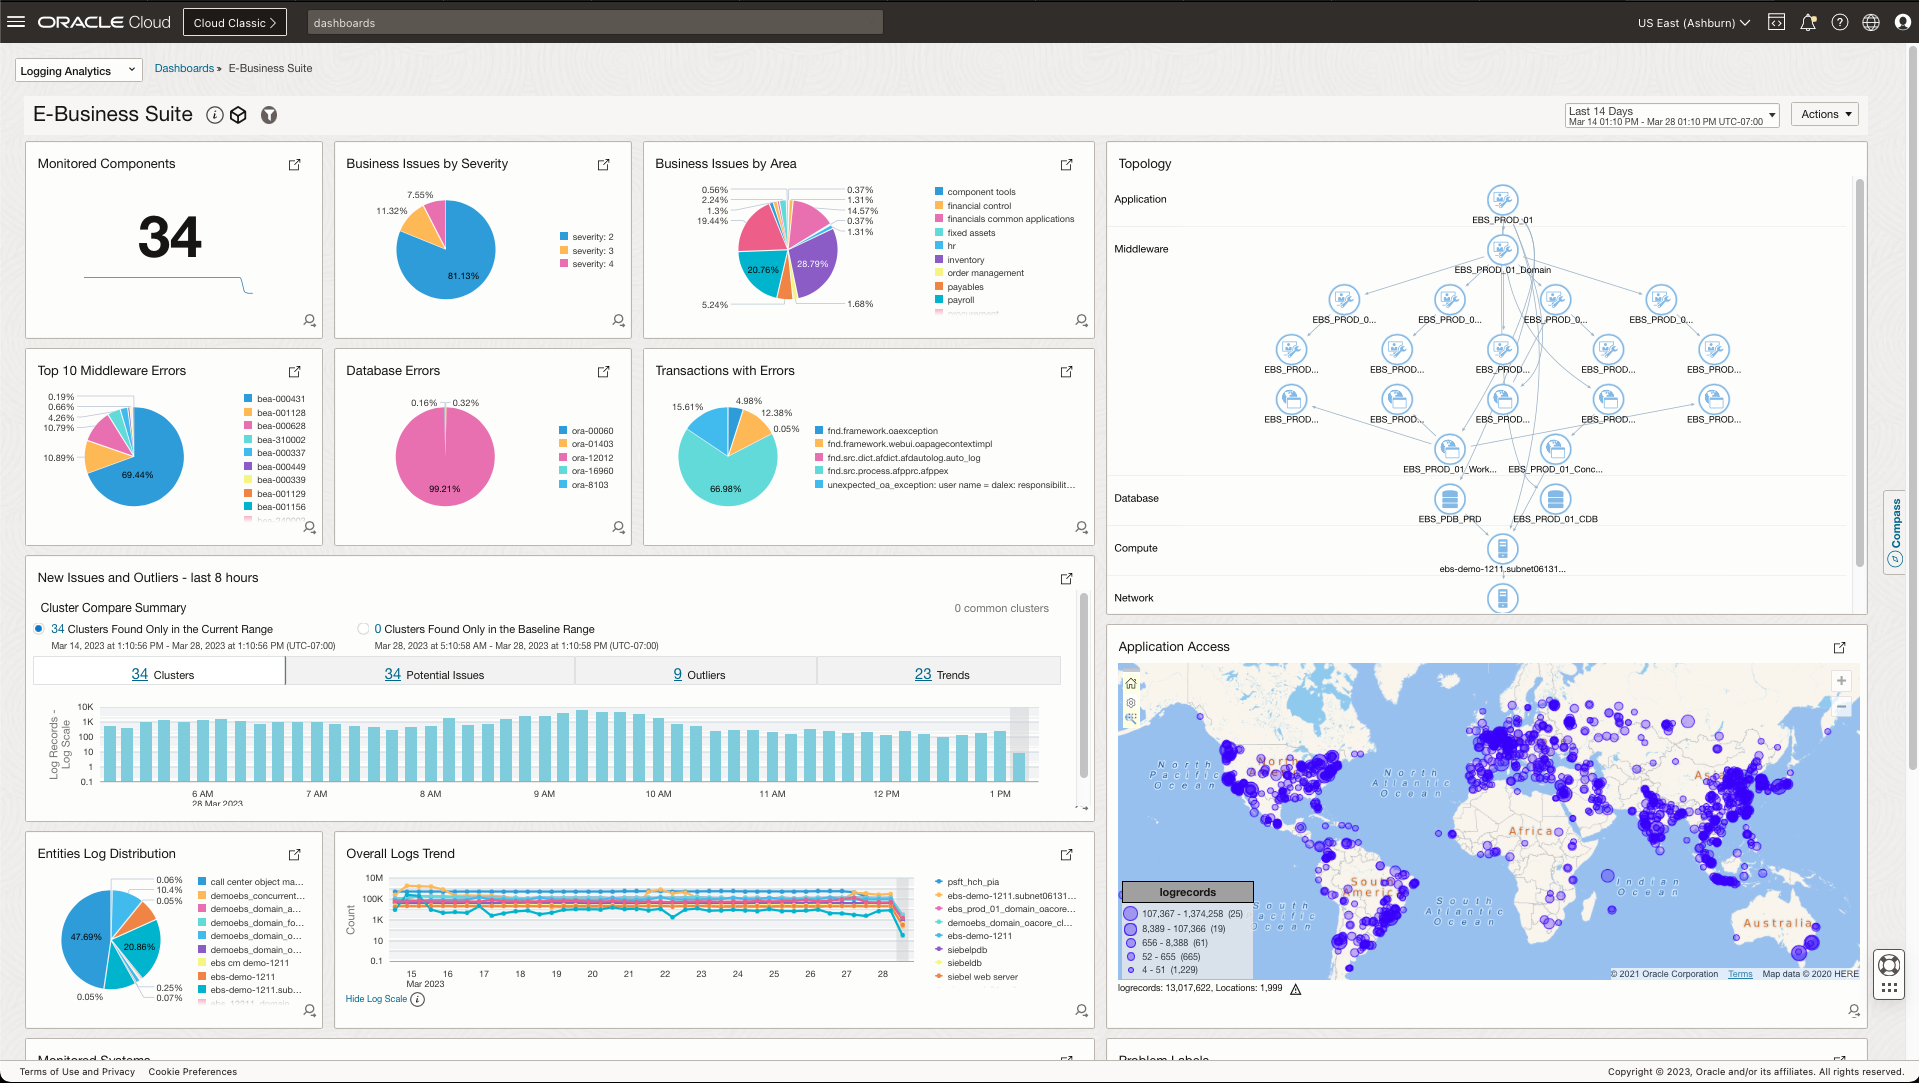Open the lifebuoy support icon
Viewport: 1919px width, 1083px height.
click(x=1889, y=965)
